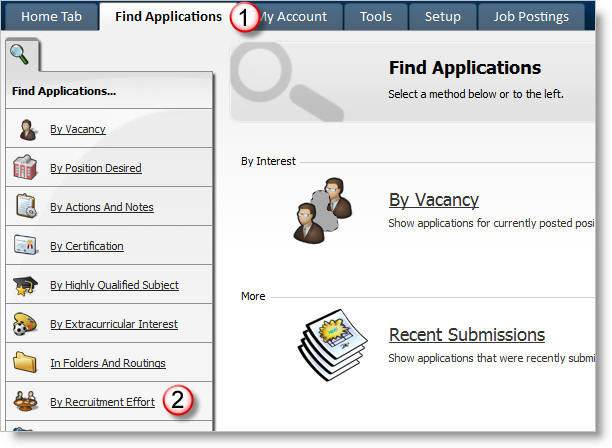
Task: Click the 'By Interest' section label
Action: (268, 161)
